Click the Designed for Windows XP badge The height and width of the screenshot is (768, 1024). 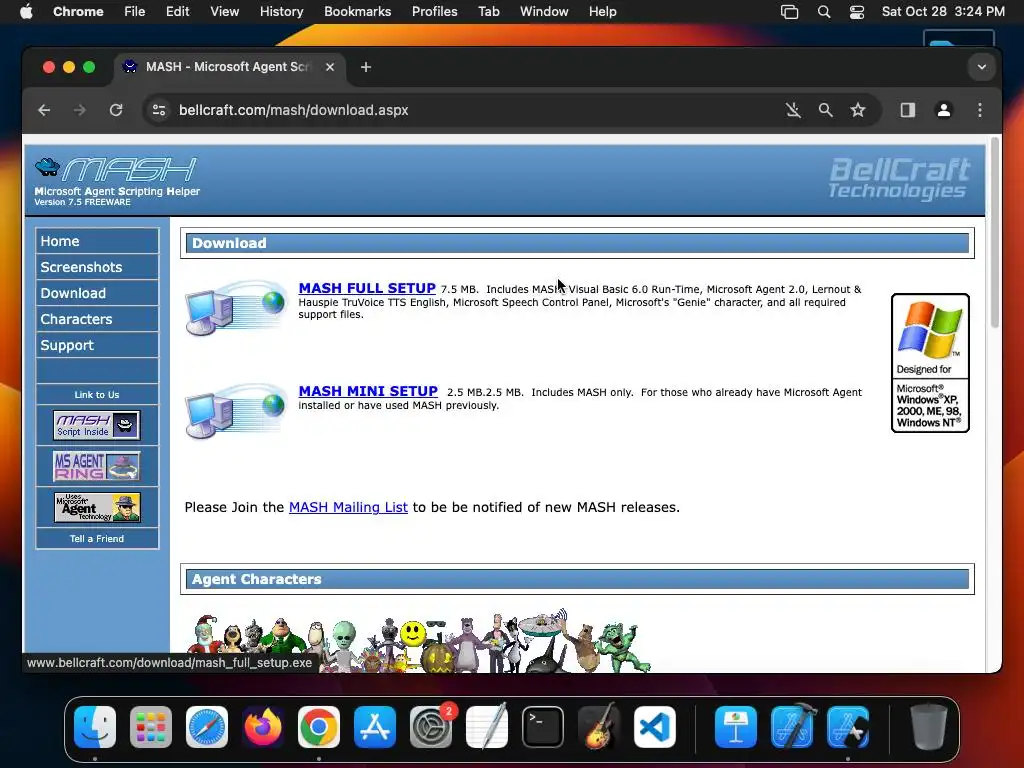tap(930, 363)
